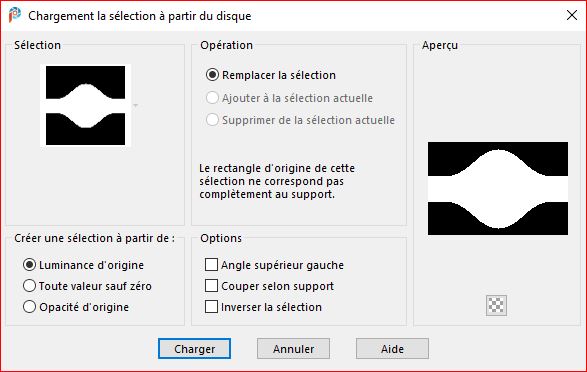The height and width of the screenshot is (372, 587).
Task: Cancel with the Annuler button
Action: pos(293,349)
